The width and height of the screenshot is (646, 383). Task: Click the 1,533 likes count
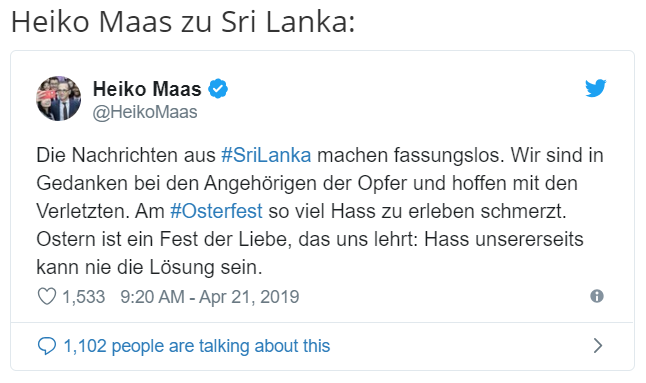coord(84,297)
